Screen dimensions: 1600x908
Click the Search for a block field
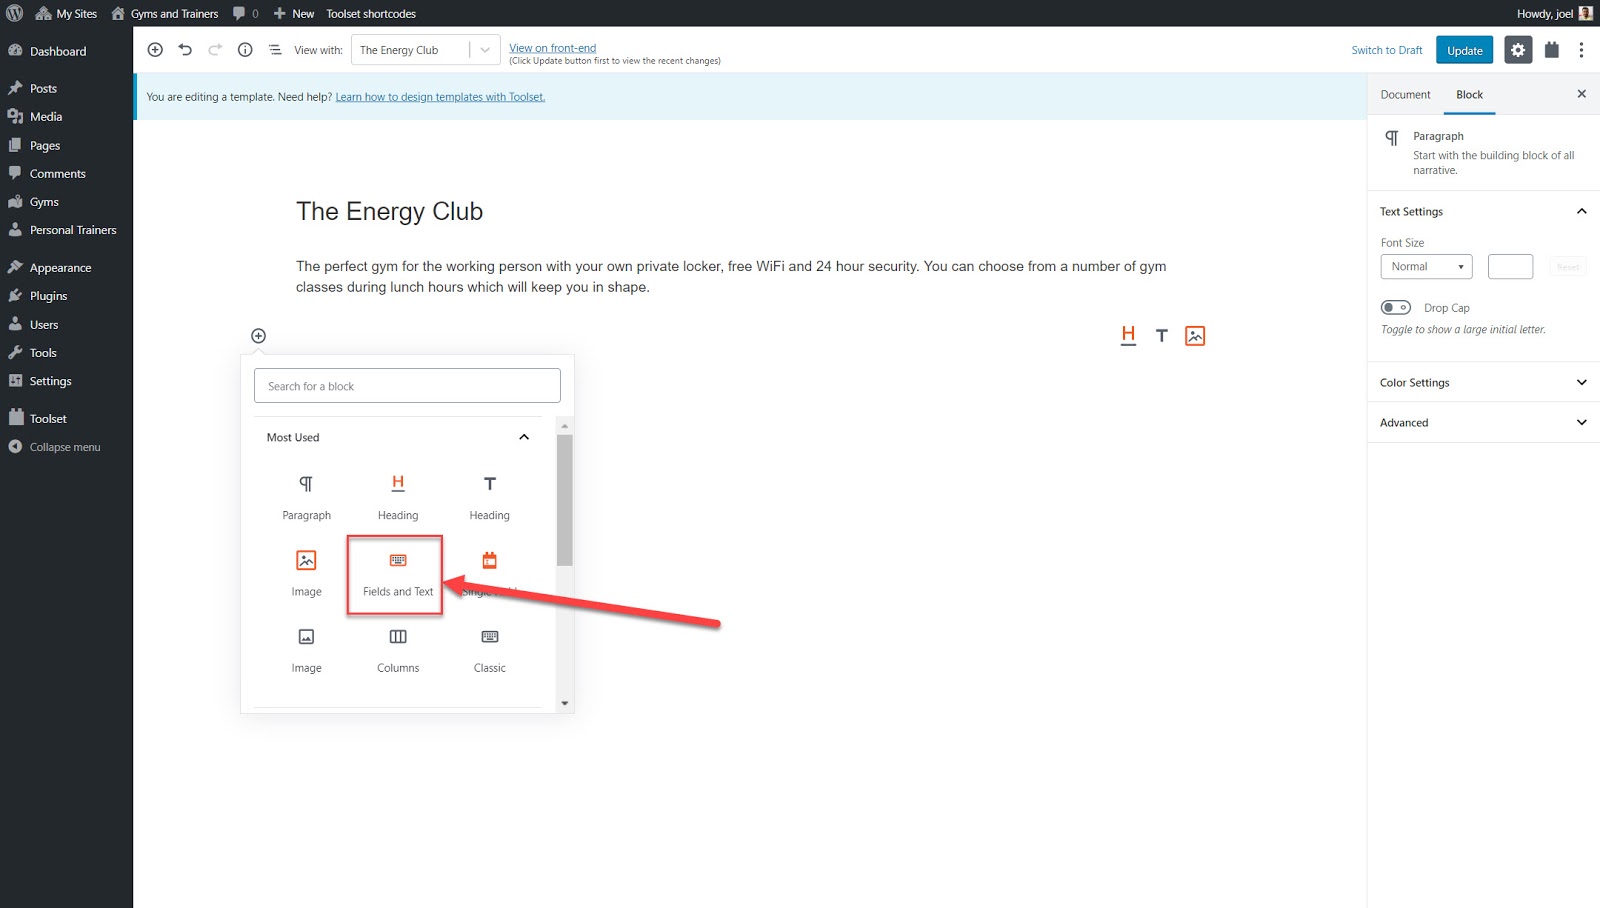[407, 386]
